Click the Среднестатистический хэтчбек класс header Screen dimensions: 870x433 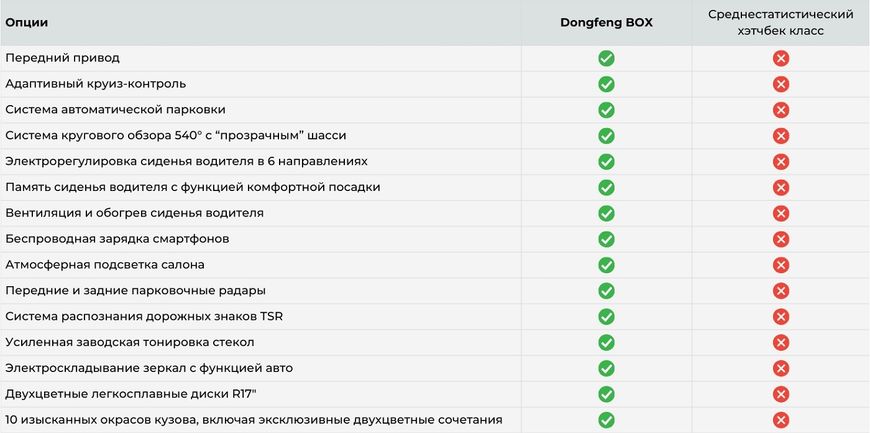[780, 22]
